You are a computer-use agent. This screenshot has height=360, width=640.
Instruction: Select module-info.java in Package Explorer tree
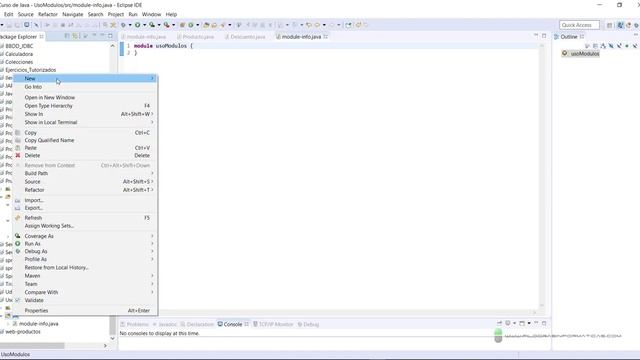tap(38, 324)
